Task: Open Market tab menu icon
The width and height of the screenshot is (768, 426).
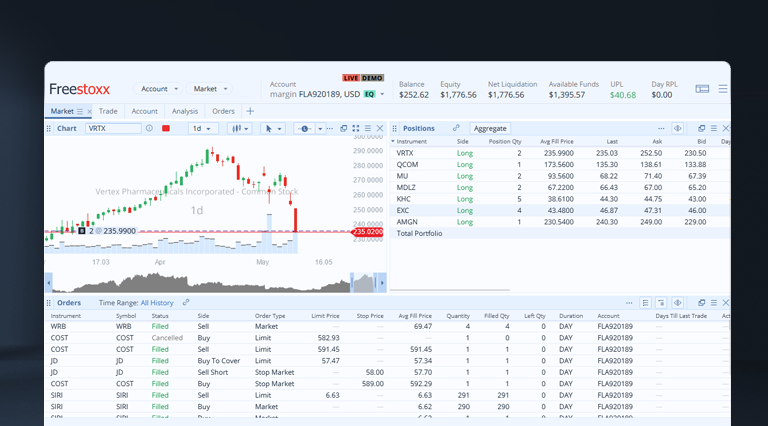Action: [80, 112]
